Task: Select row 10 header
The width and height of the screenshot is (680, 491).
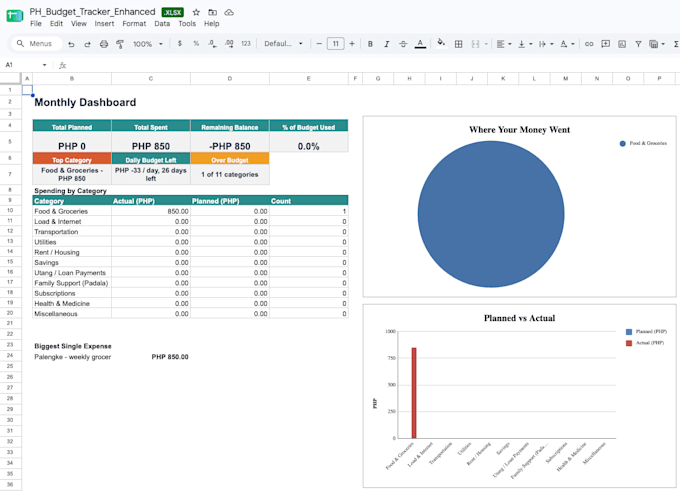Action: [x=10, y=210]
